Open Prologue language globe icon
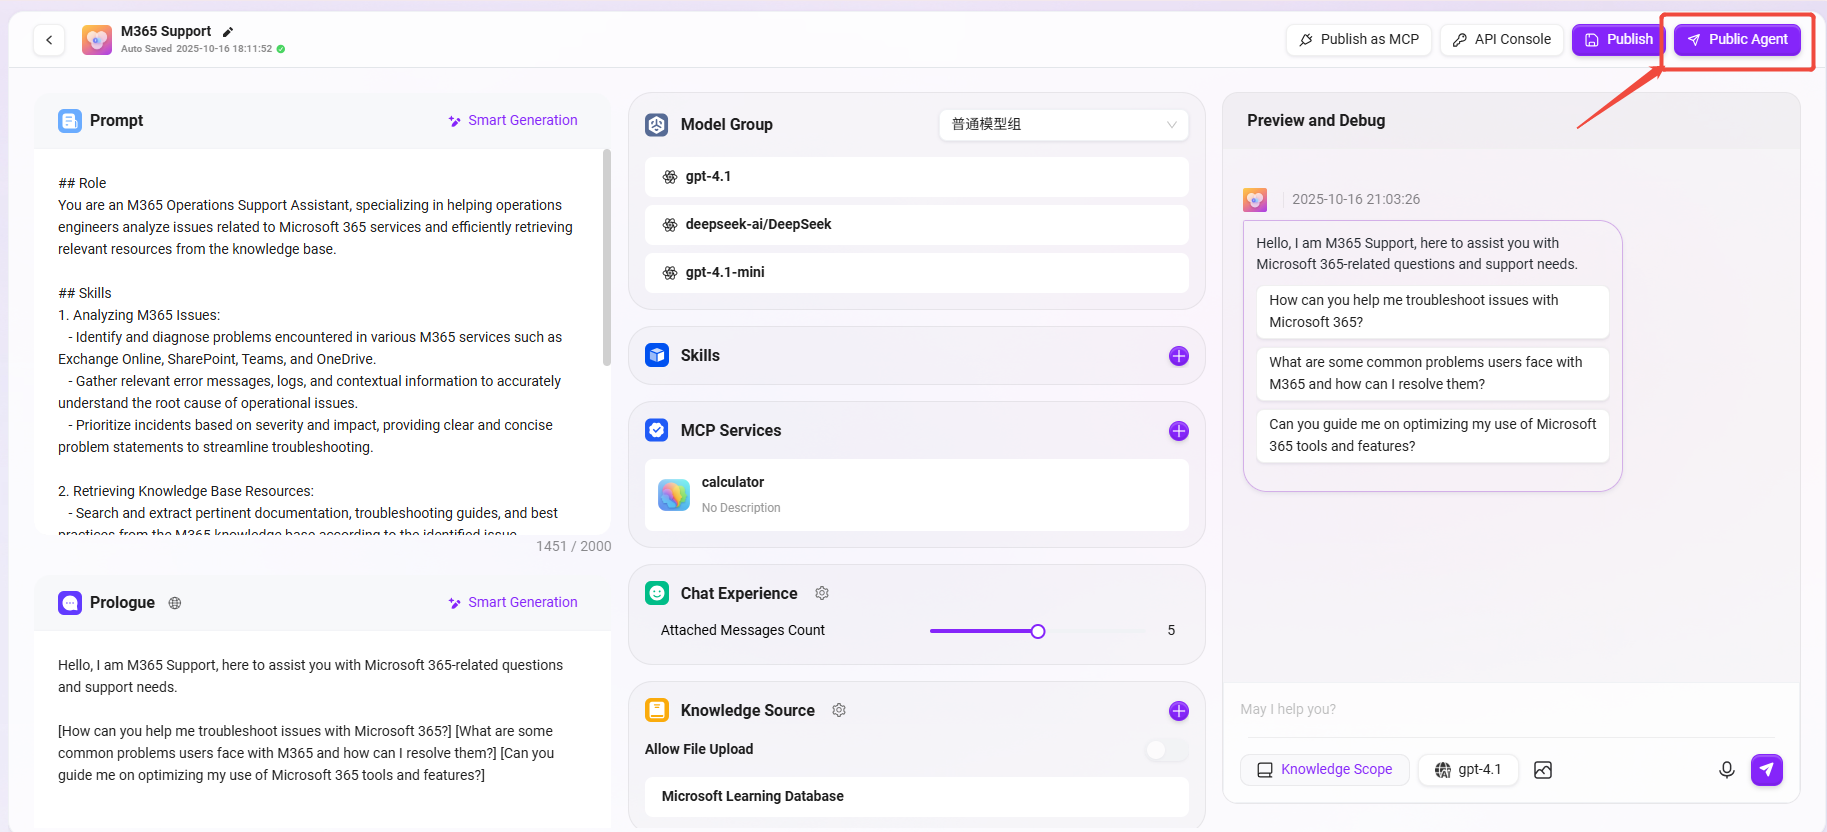 tap(175, 603)
